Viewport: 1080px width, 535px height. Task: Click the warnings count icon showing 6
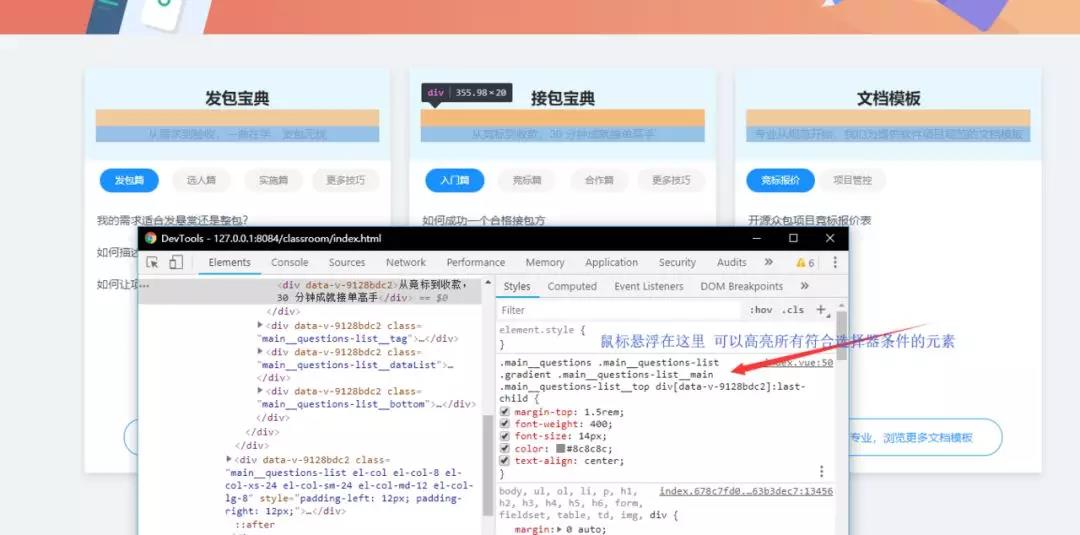(x=805, y=262)
